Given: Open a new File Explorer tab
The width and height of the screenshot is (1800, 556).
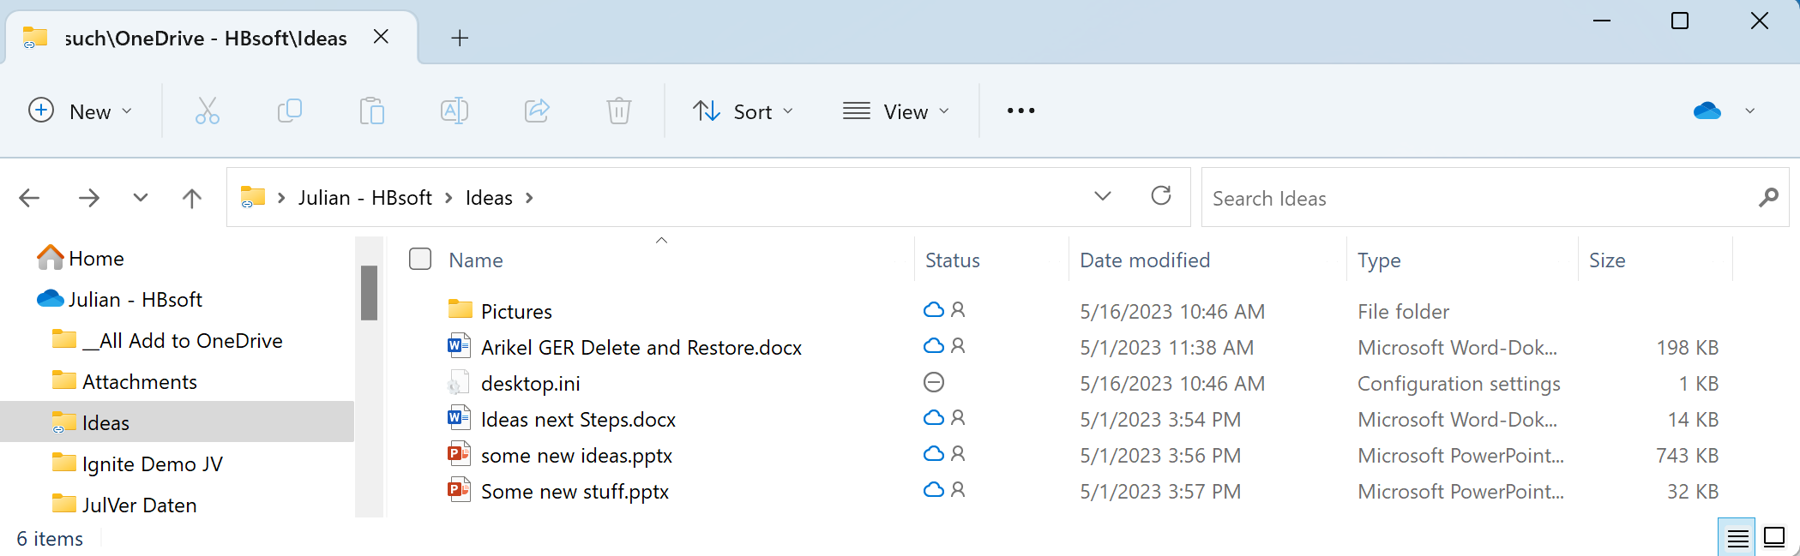Looking at the screenshot, I should pyautogui.click(x=459, y=38).
